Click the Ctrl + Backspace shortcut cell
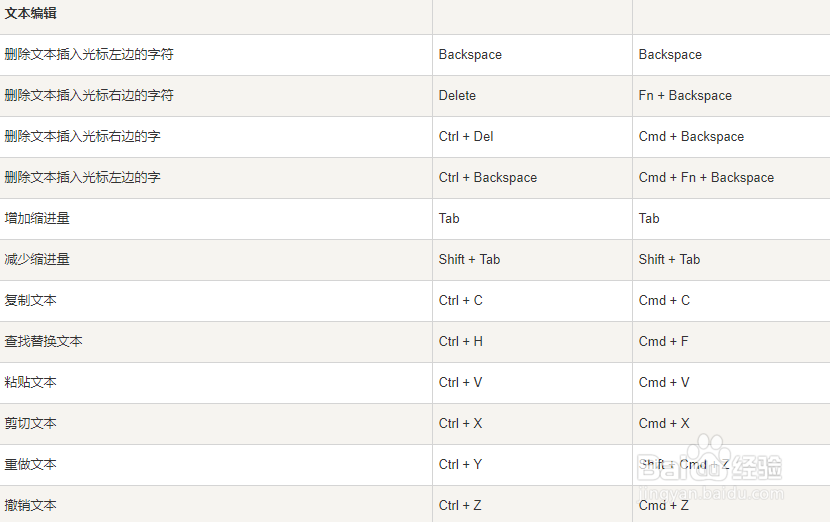 click(x=488, y=178)
